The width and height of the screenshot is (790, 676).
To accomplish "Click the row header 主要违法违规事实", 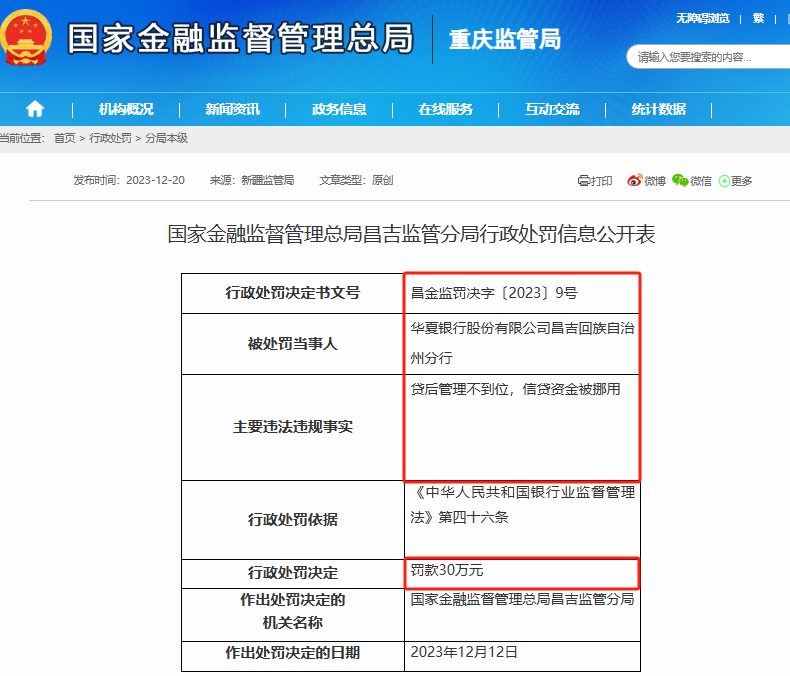I will click(293, 427).
